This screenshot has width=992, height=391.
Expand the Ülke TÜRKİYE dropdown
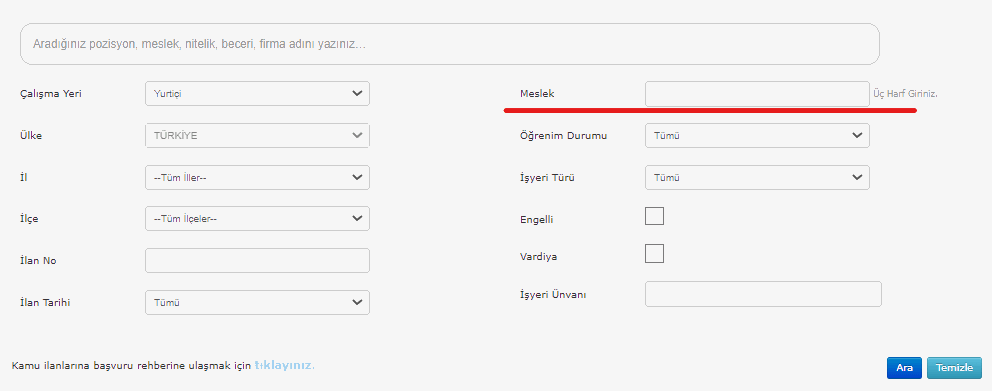point(257,135)
